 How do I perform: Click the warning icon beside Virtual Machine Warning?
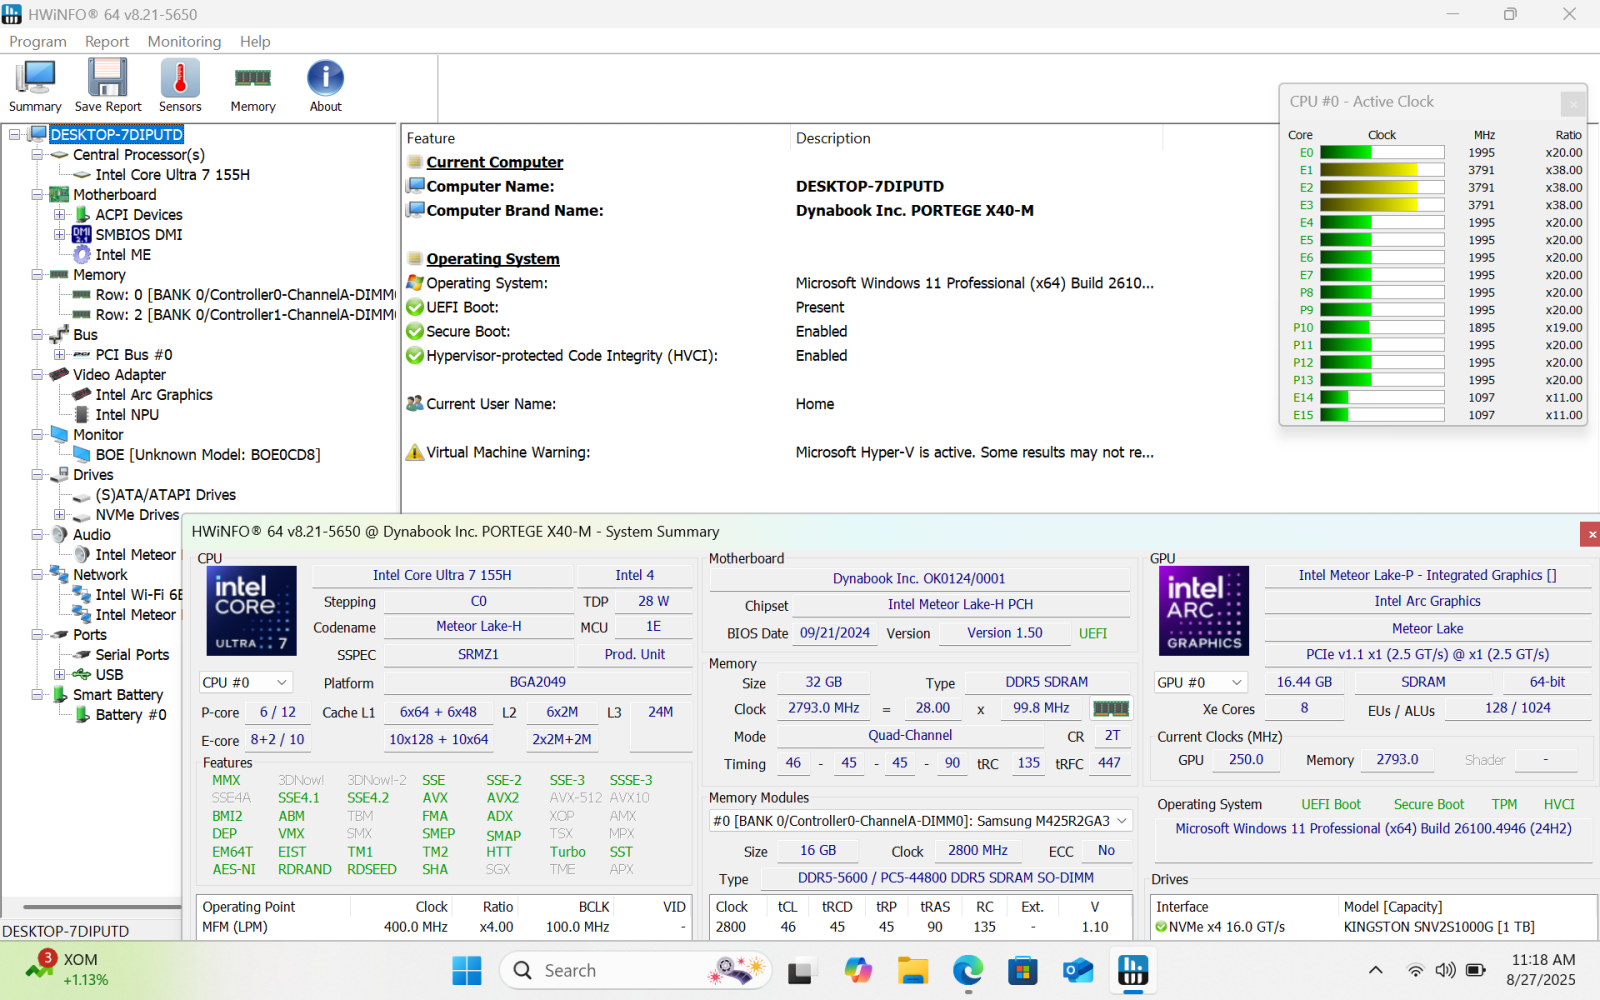[x=415, y=452]
